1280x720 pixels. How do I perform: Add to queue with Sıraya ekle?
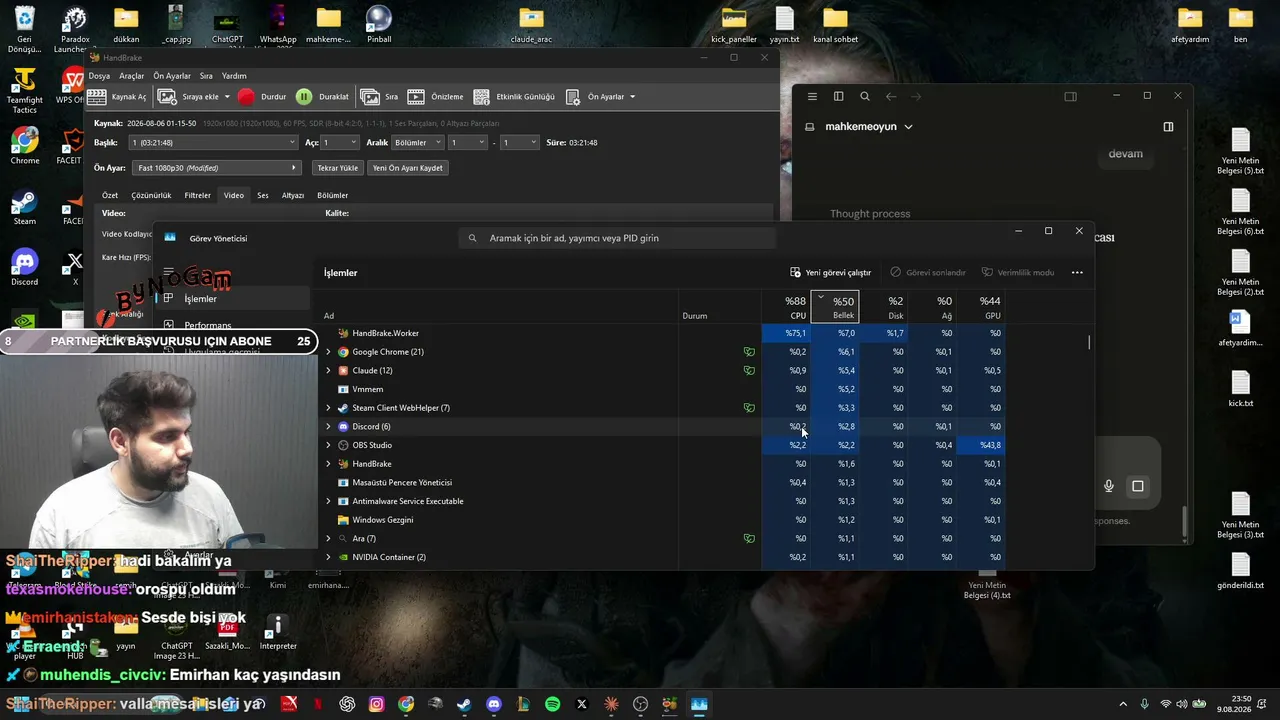click(189, 97)
